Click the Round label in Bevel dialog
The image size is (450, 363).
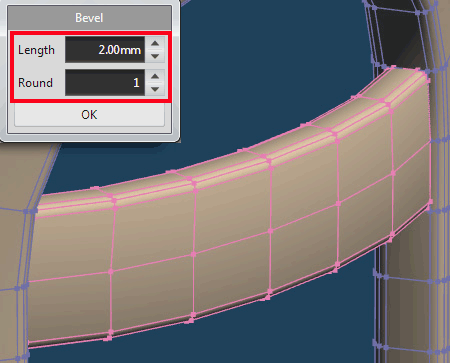click(x=35, y=83)
